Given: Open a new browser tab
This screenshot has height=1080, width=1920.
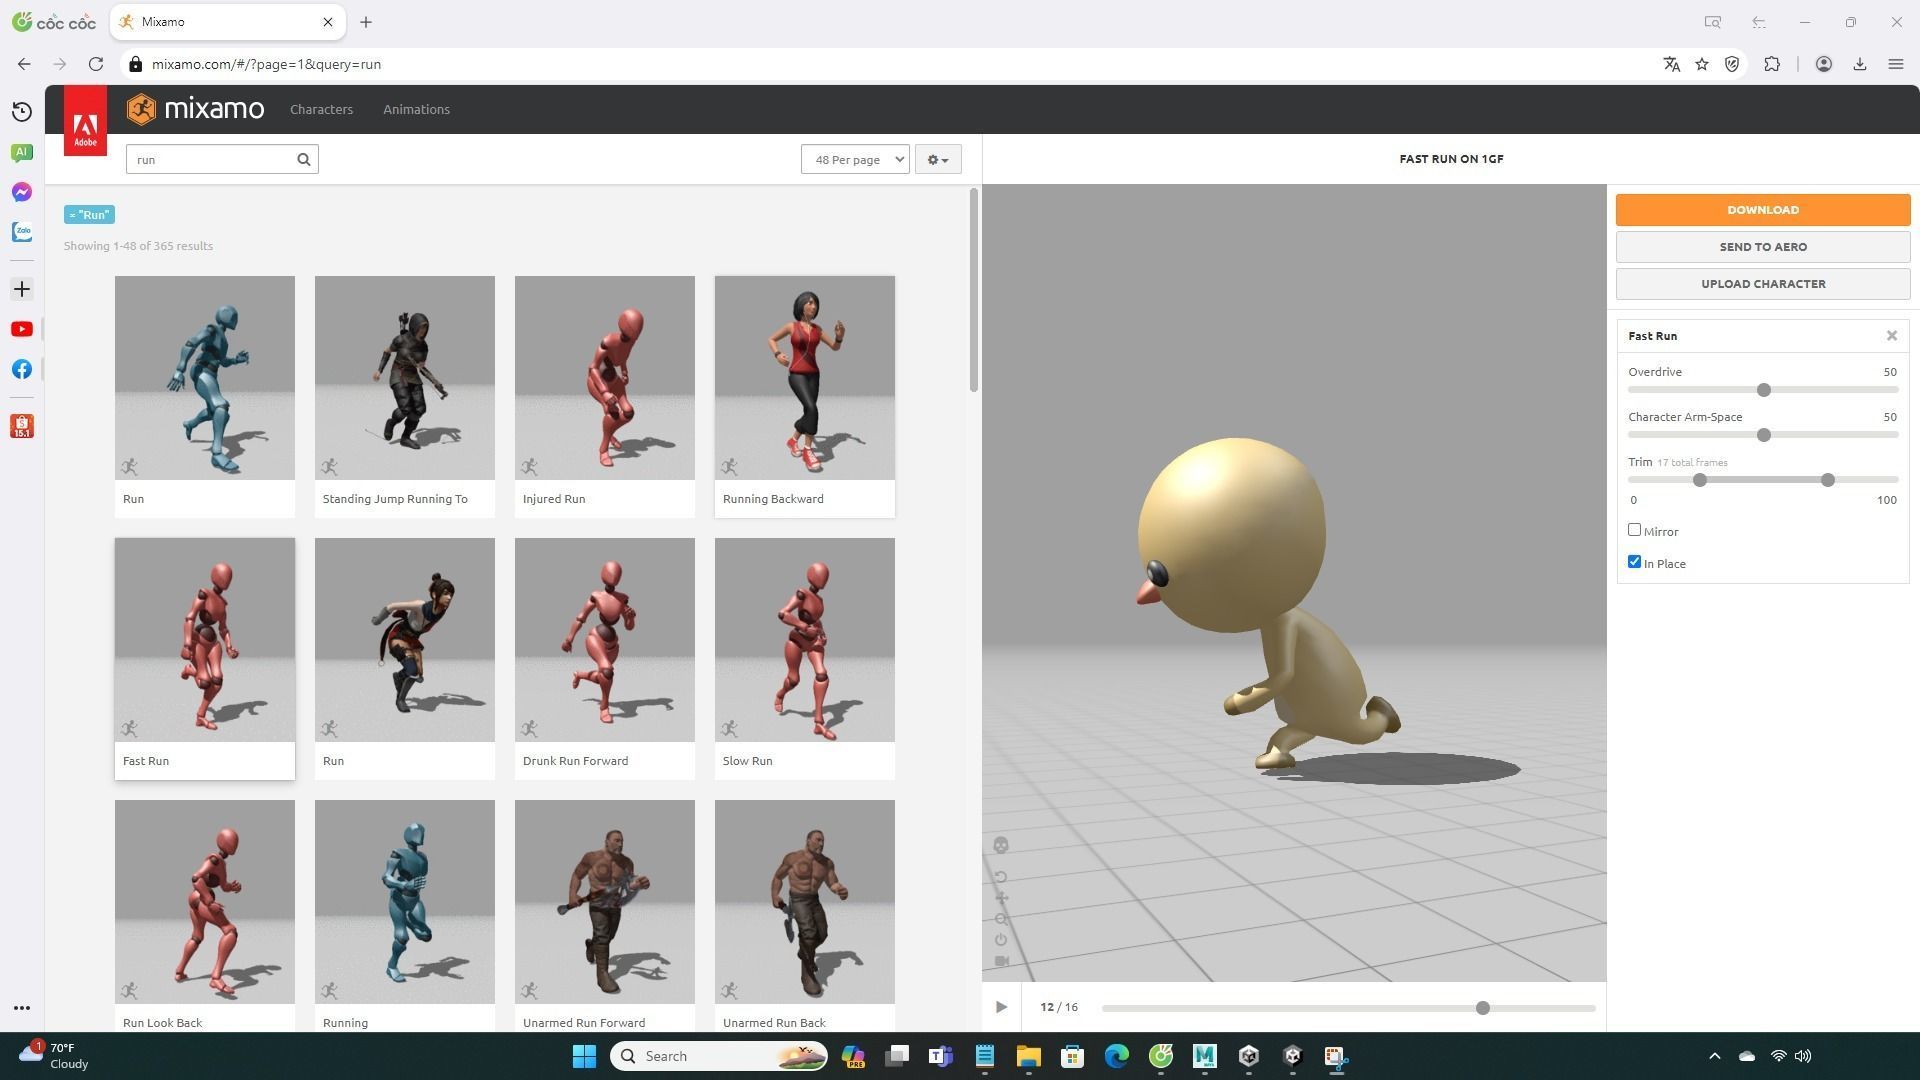Looking at the screenshot, I should (366, 22).
